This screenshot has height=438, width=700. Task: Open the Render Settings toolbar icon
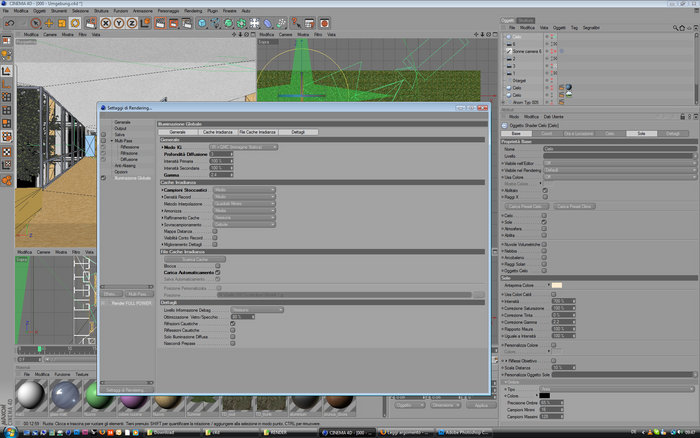tap(186, 23)
